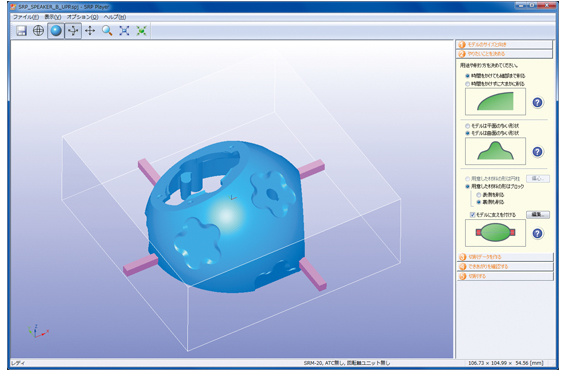Select the magnifying glass zoom tool

coord(107,31)
